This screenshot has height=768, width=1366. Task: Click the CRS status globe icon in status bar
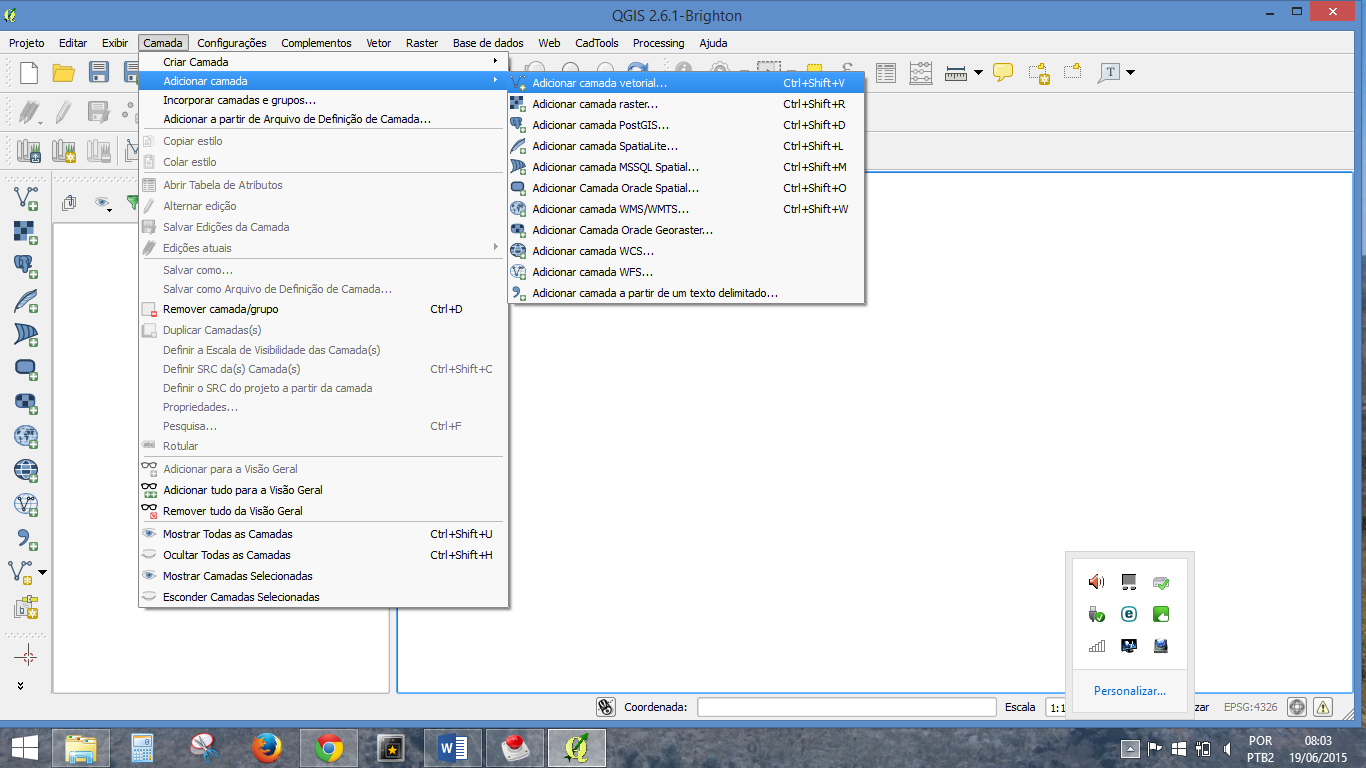point(1297,707)
